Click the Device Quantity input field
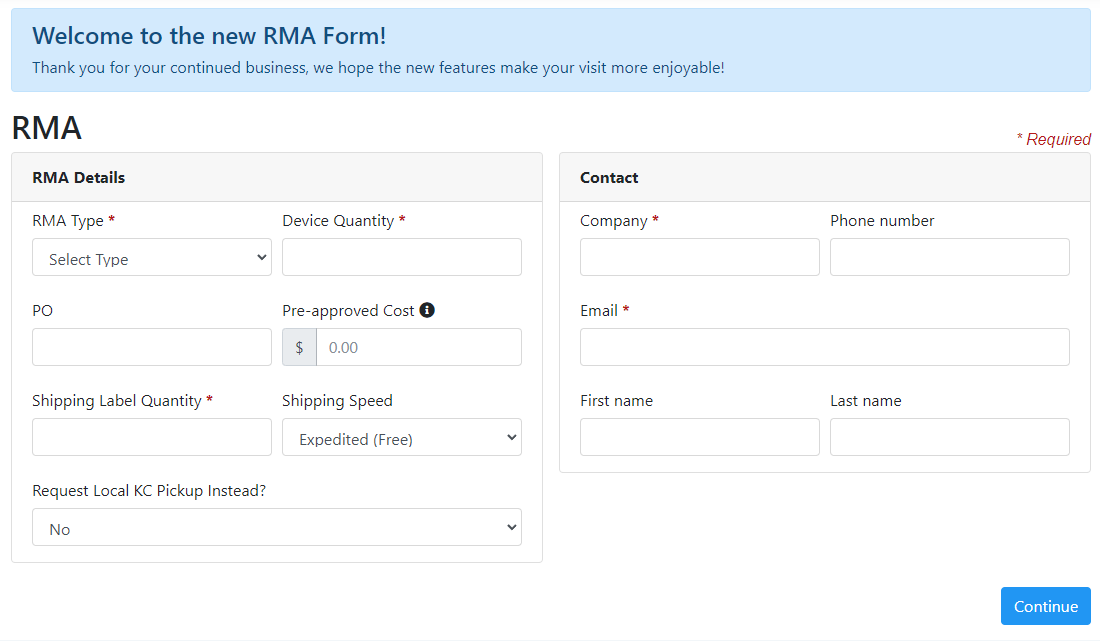The width and height of the screenshot is (1100, 641). click(401, 257)
